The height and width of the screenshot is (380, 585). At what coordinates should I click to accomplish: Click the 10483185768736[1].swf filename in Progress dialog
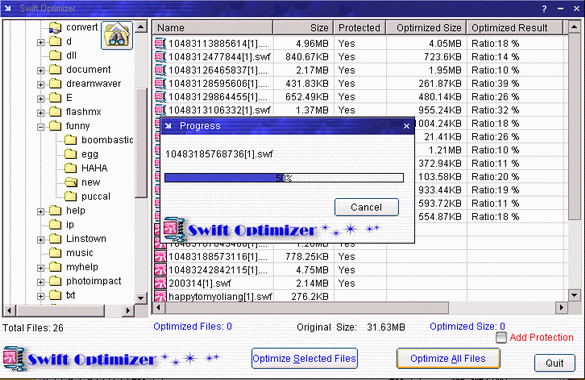coord(219,154)
